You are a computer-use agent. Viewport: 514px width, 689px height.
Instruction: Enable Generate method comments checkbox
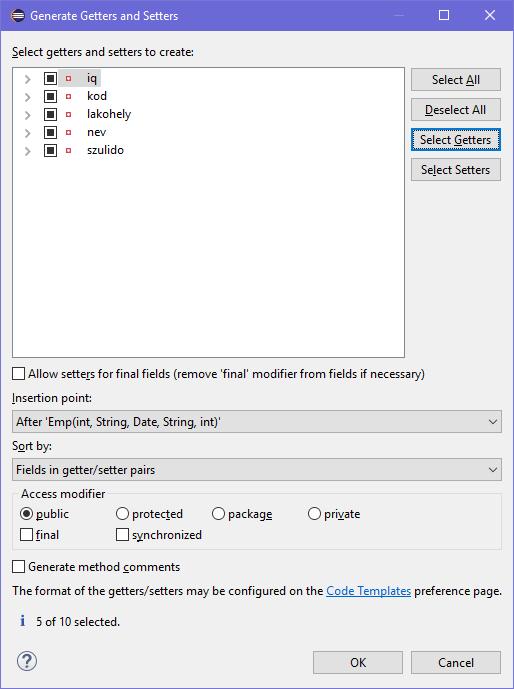click(18, 567)
